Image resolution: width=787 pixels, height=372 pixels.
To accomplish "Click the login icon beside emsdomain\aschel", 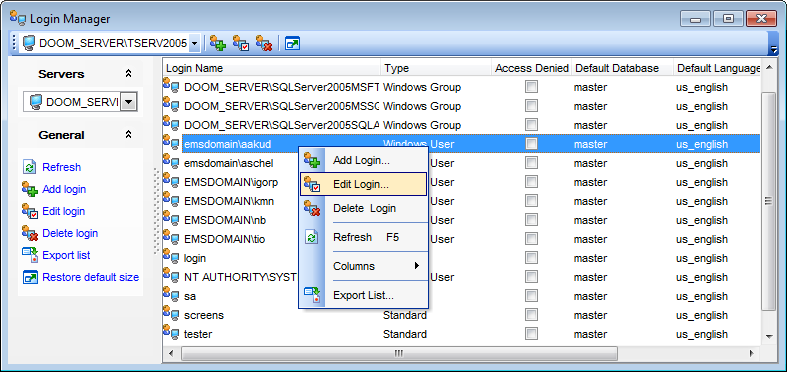I will pyautogui.click(x=171, y=163).
